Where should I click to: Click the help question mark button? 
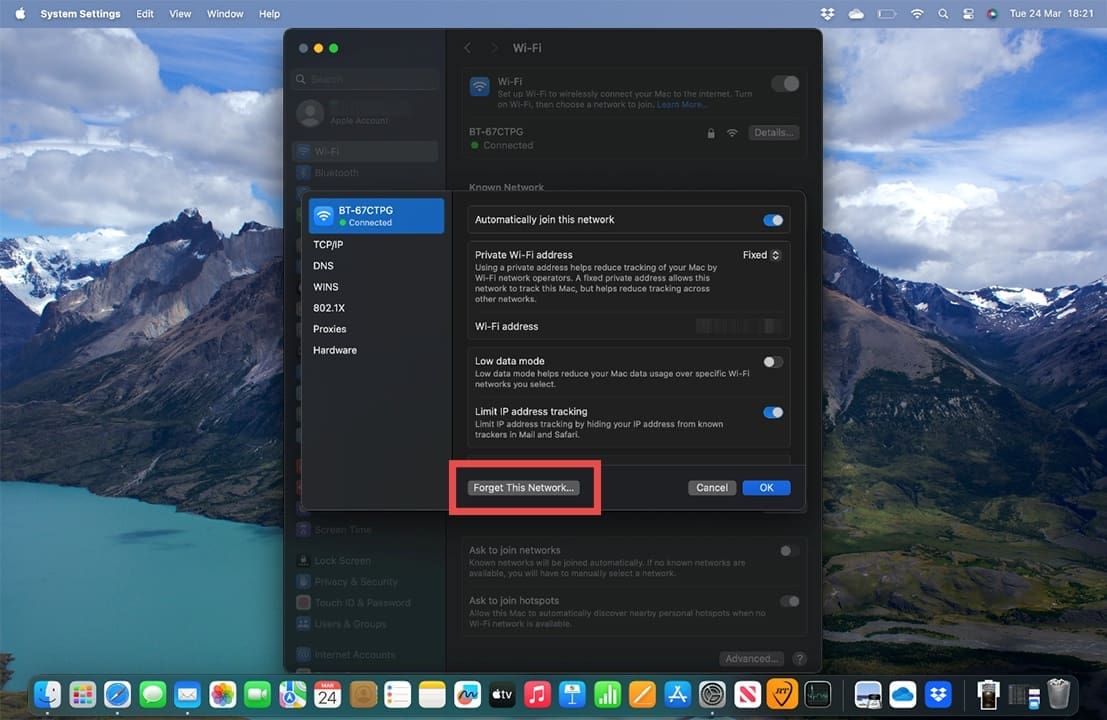point(799,659)
